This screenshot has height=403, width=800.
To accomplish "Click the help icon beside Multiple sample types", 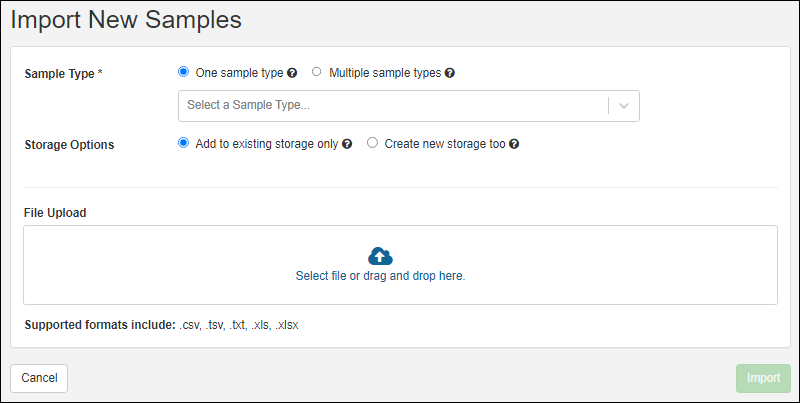I will coord(449,73).
